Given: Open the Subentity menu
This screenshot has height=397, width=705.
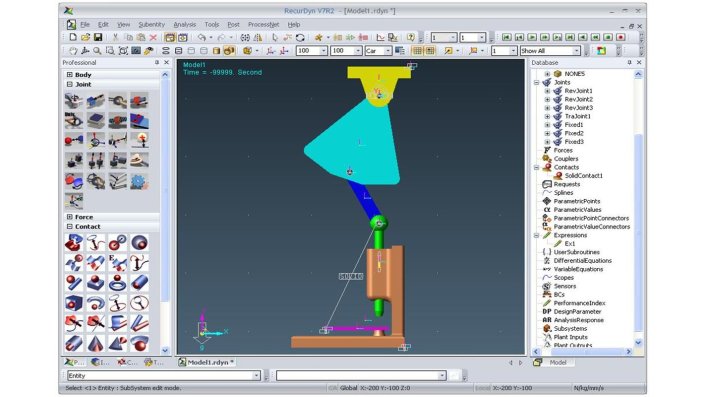Looking at the screenshot, I should point(152,24).
